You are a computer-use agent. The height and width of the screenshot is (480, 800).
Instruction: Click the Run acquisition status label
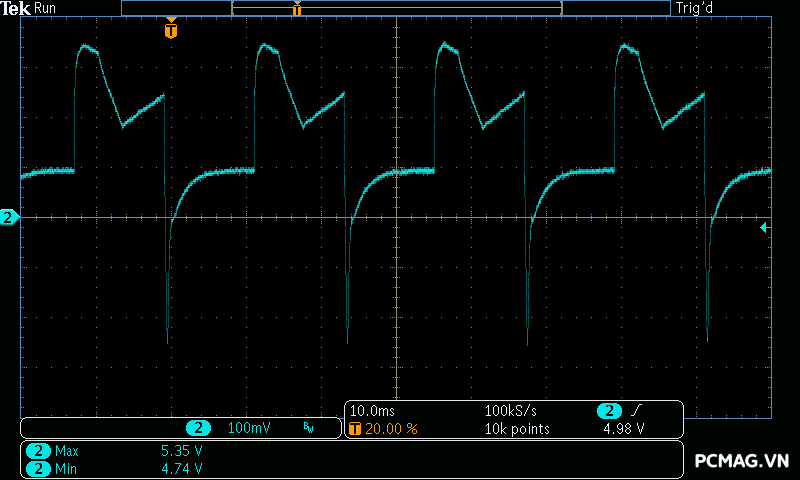pos(46,8)
